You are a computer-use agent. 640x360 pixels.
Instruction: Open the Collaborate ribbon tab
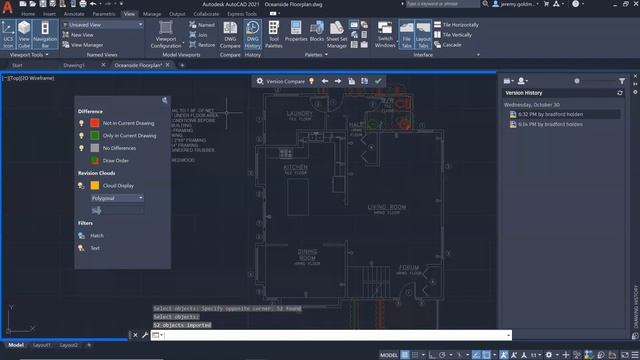click(x=206, y=14)
